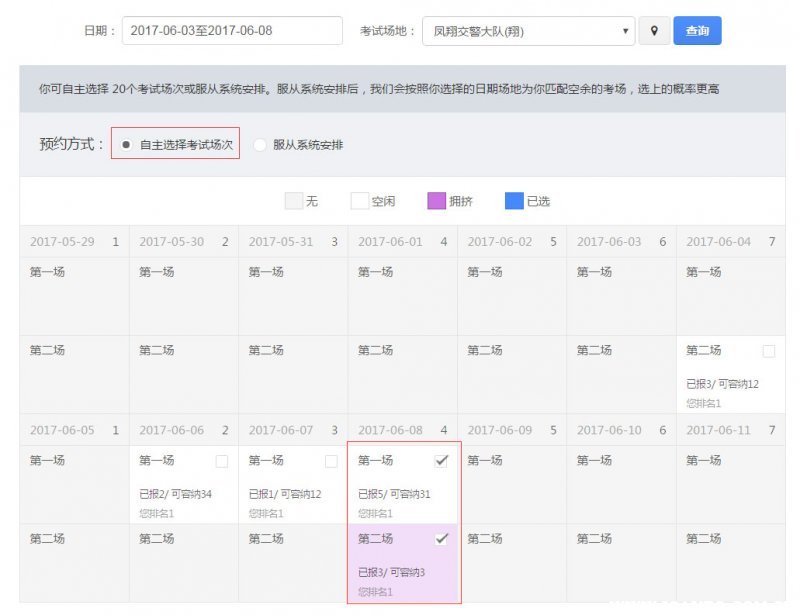Click 第一场 session cell on 2017-06-09
This screenshot has width=800, height=615.
[512, 483]
